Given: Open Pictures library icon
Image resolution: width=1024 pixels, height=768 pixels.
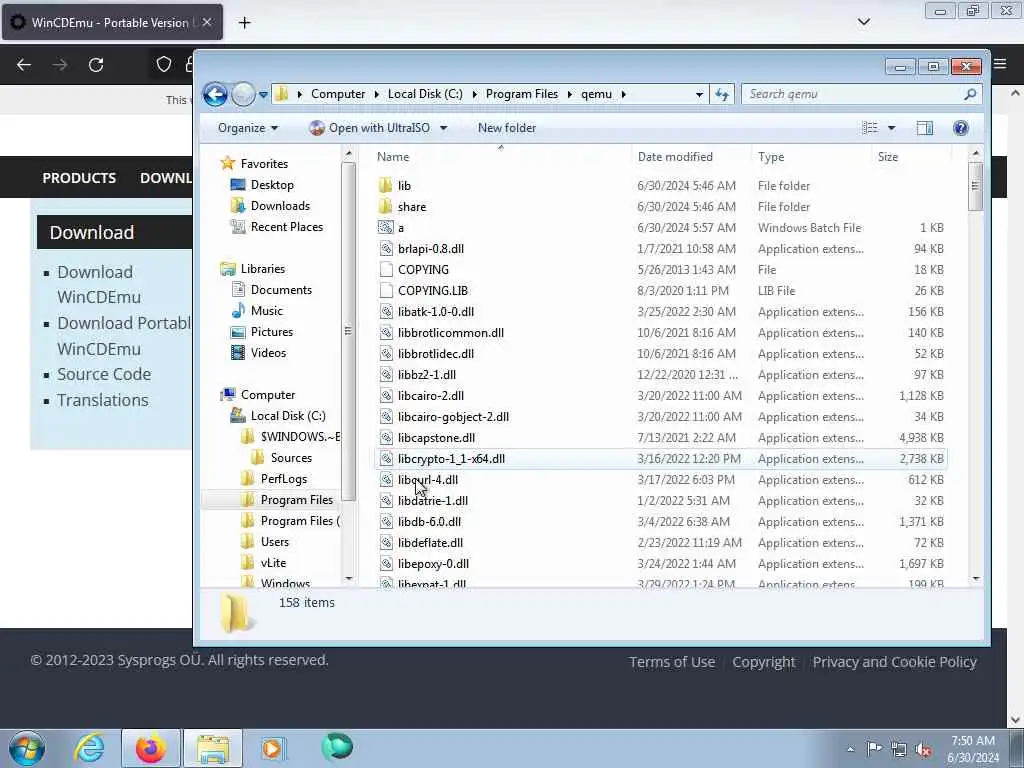Looking at the screenshot, I should pos(238,332).
